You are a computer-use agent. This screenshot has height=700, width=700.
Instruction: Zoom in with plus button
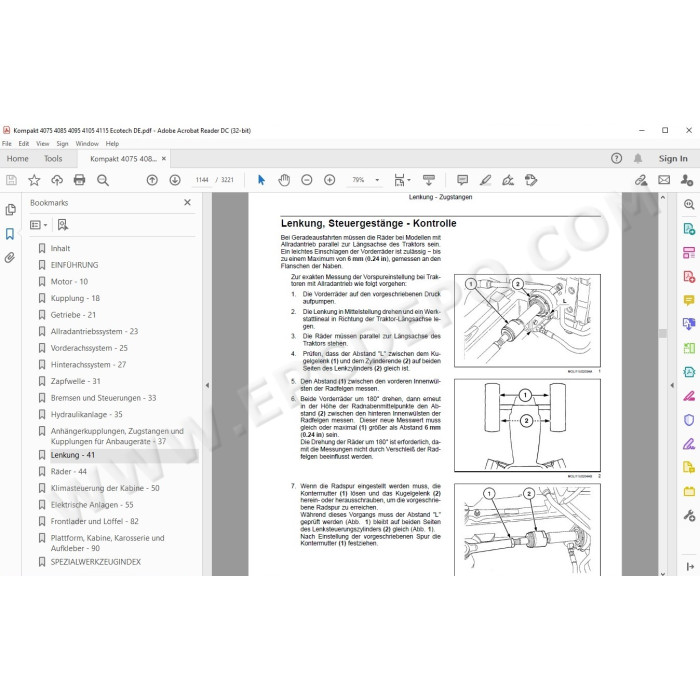point(329,180)
